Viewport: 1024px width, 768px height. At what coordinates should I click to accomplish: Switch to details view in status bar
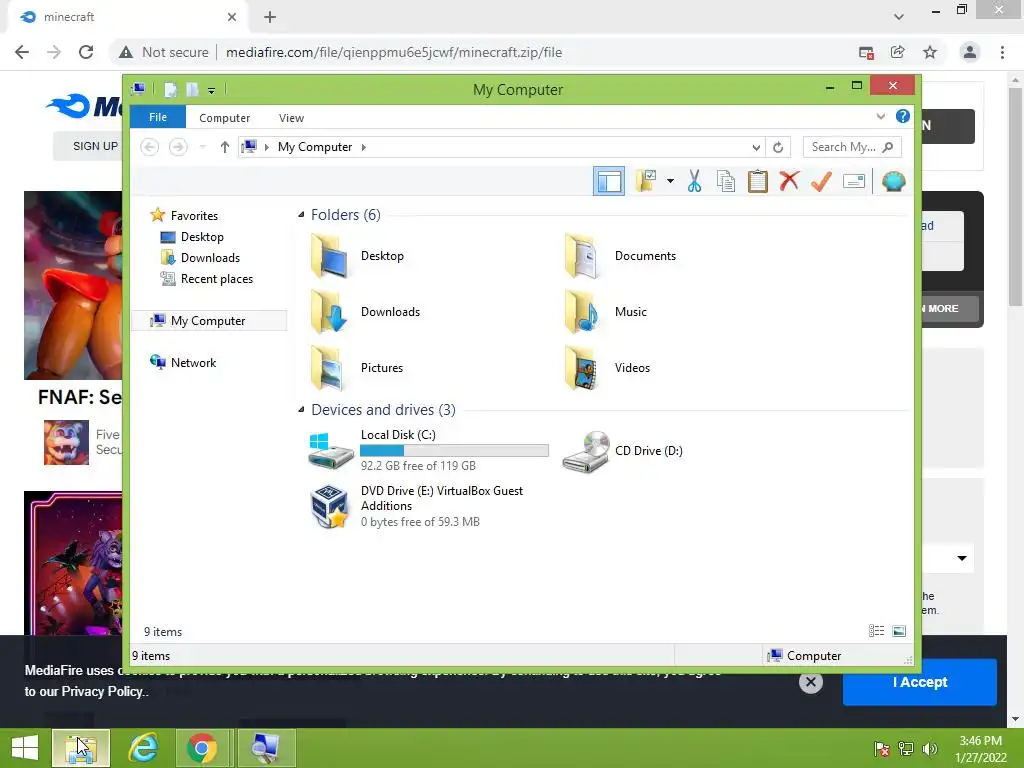pos(876,631)
